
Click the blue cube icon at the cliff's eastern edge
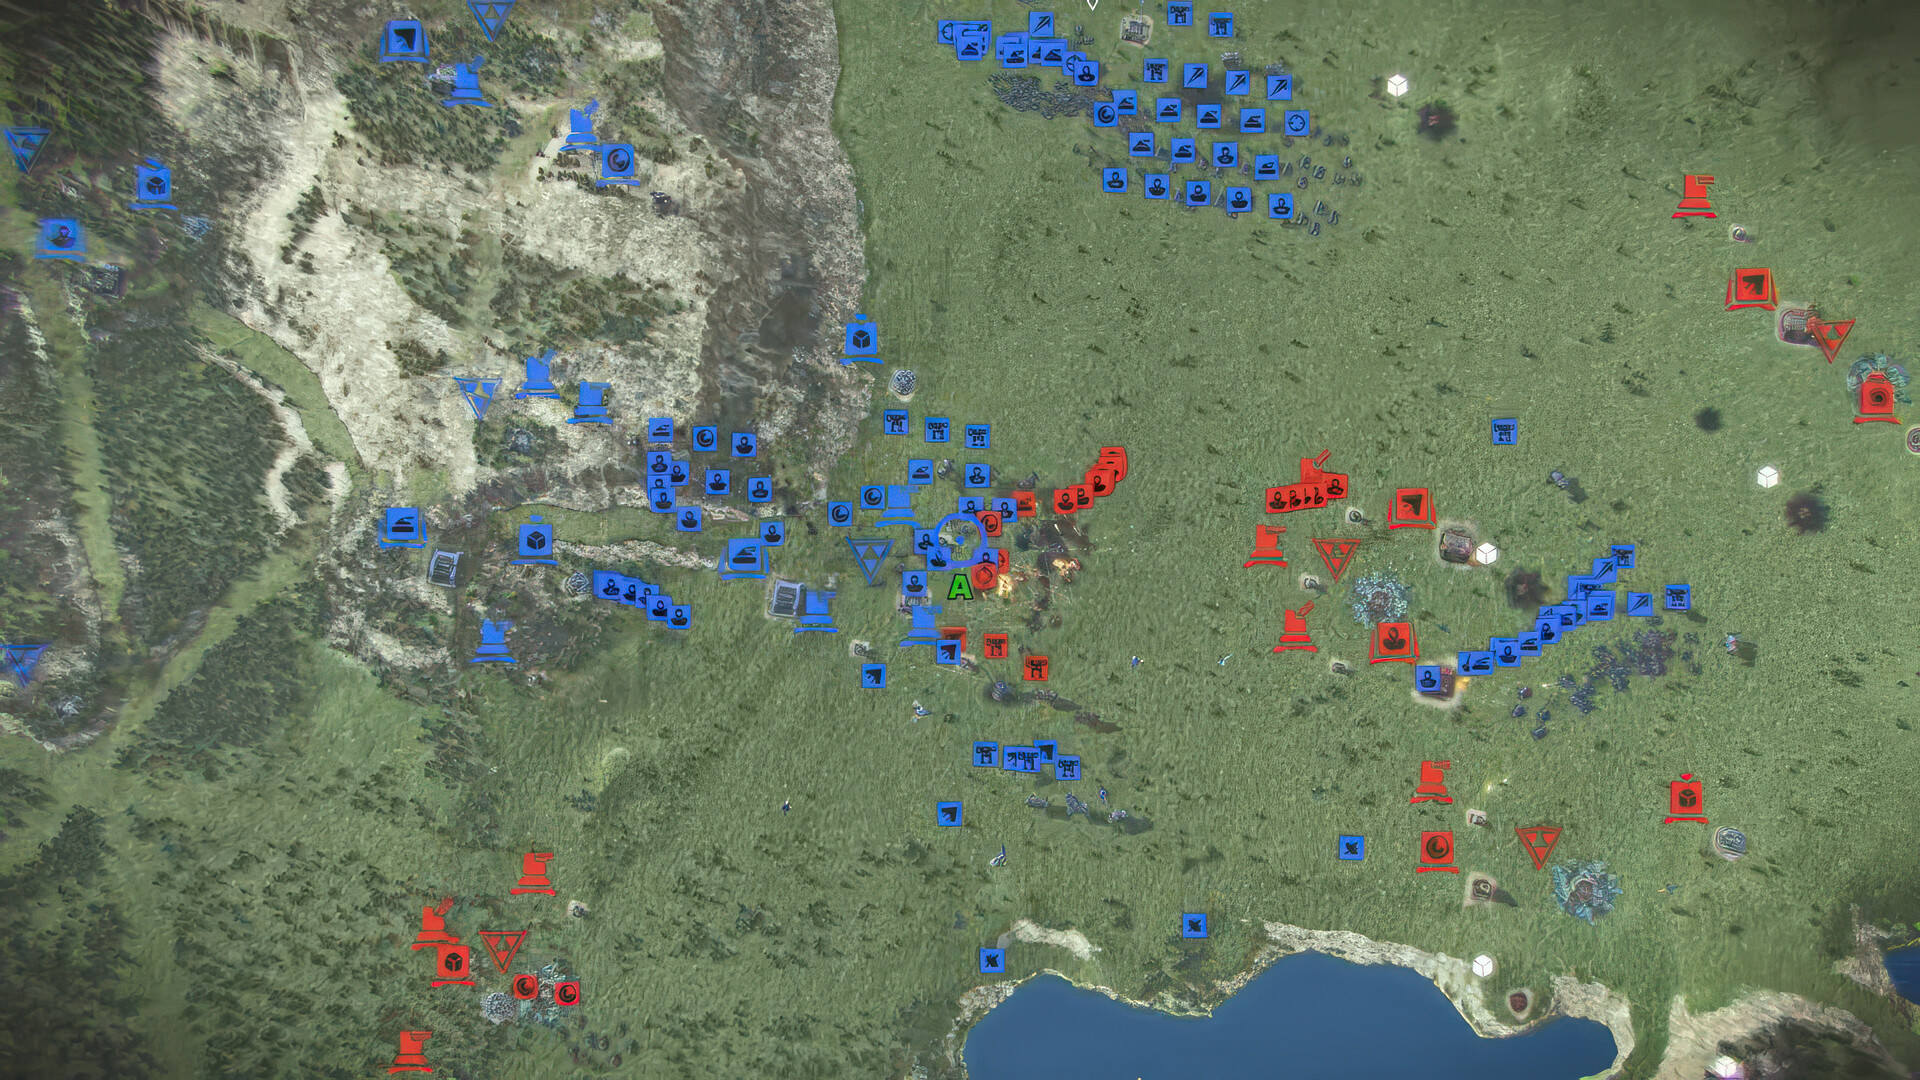[x=860, y=338]
